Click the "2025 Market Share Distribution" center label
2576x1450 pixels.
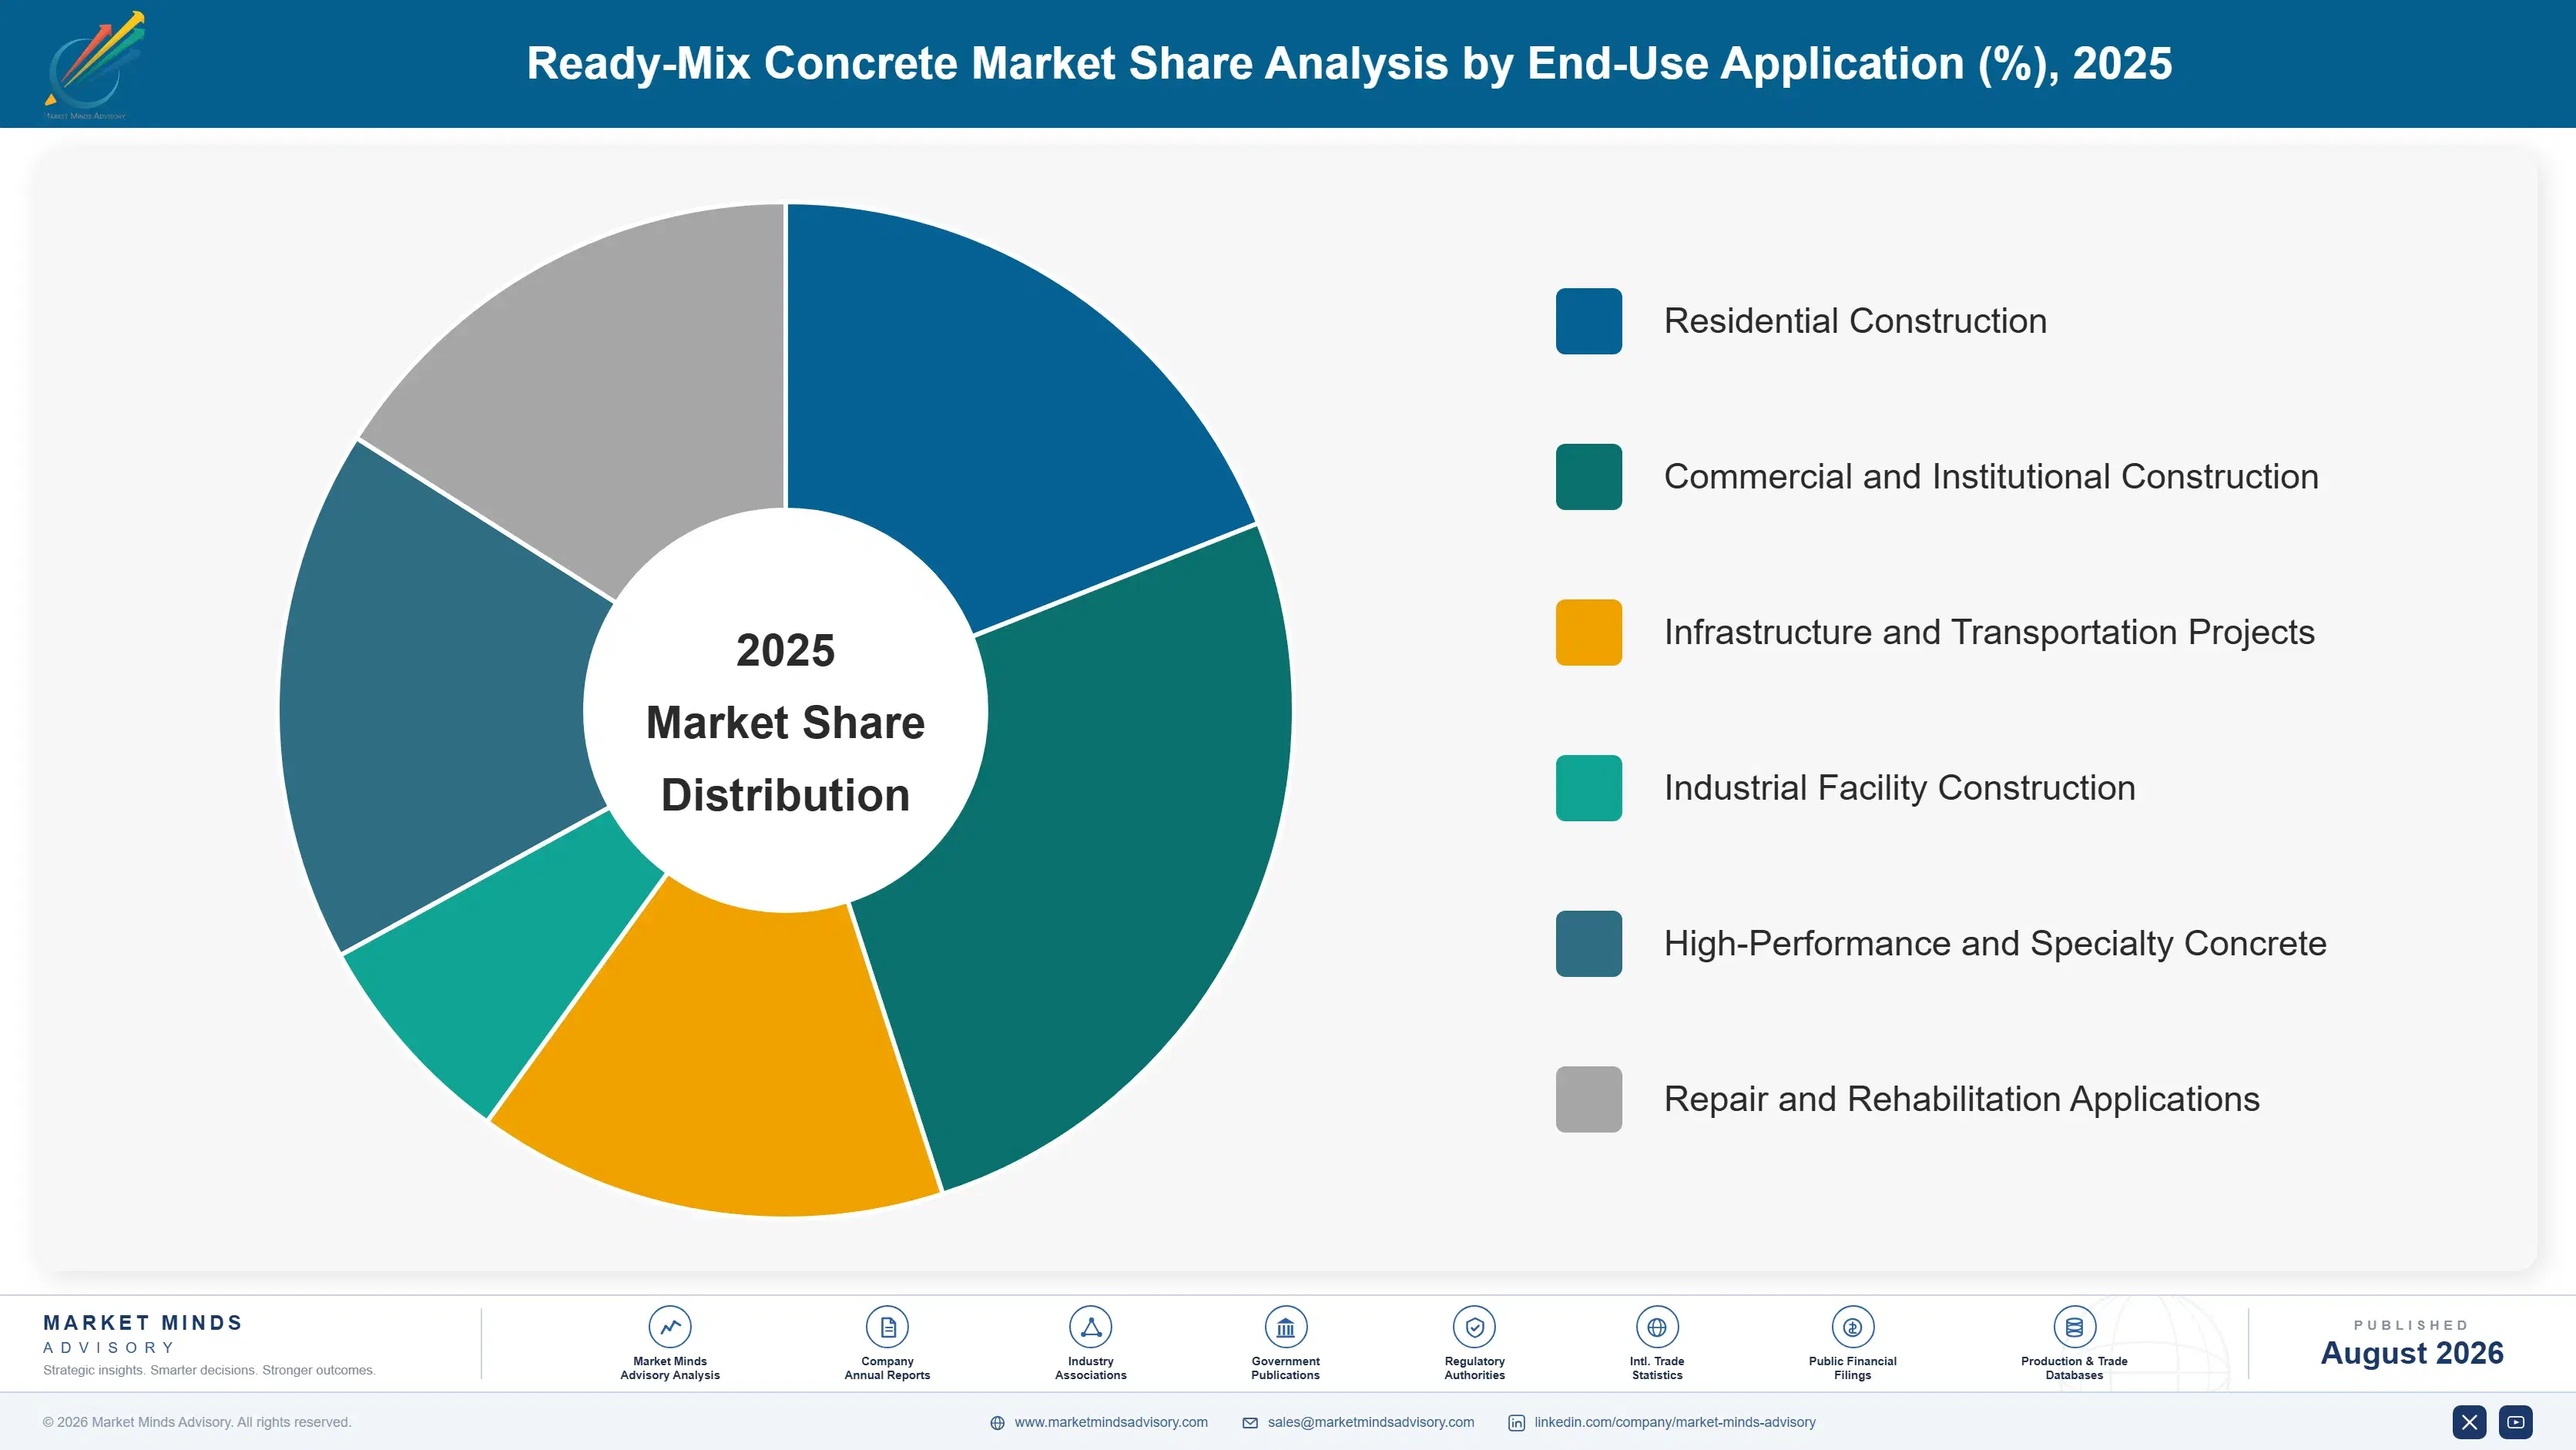785,722
